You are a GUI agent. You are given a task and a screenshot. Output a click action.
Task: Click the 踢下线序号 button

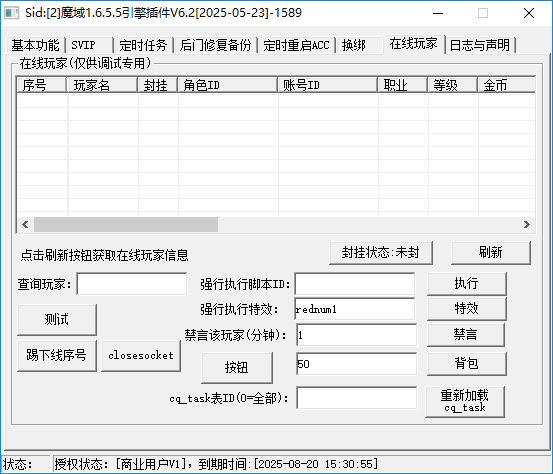coord(57,356)
